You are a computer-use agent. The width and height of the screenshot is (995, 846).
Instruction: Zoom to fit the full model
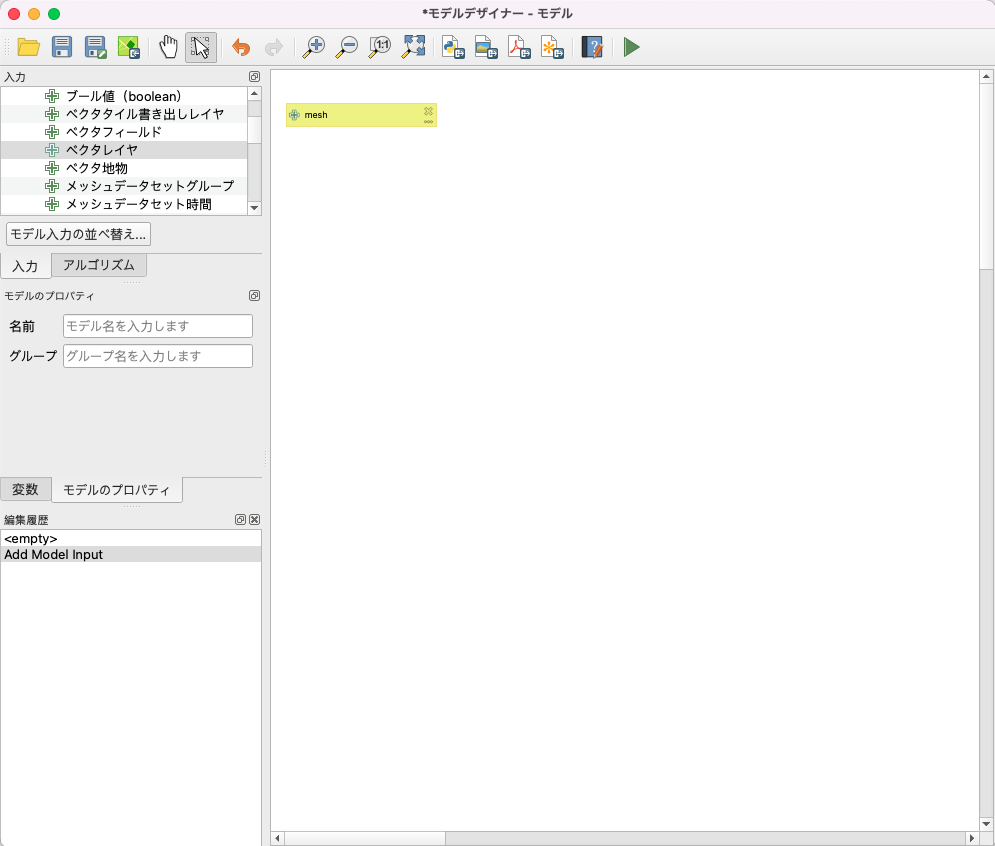coord(413,47)
